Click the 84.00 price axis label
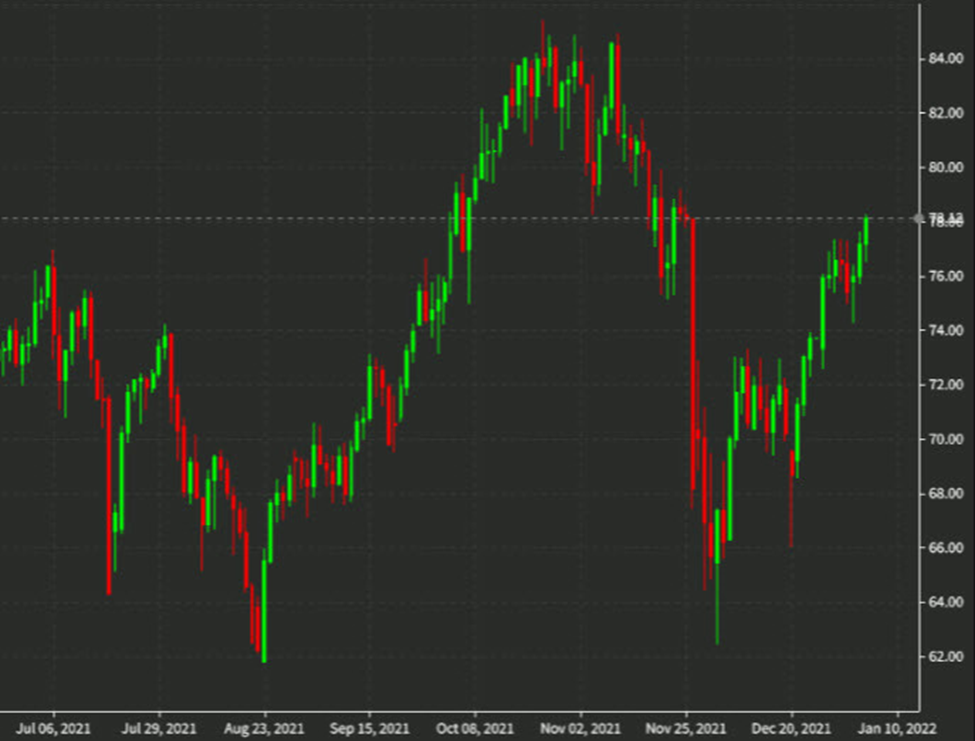The image size is (975, 741). 946,59
